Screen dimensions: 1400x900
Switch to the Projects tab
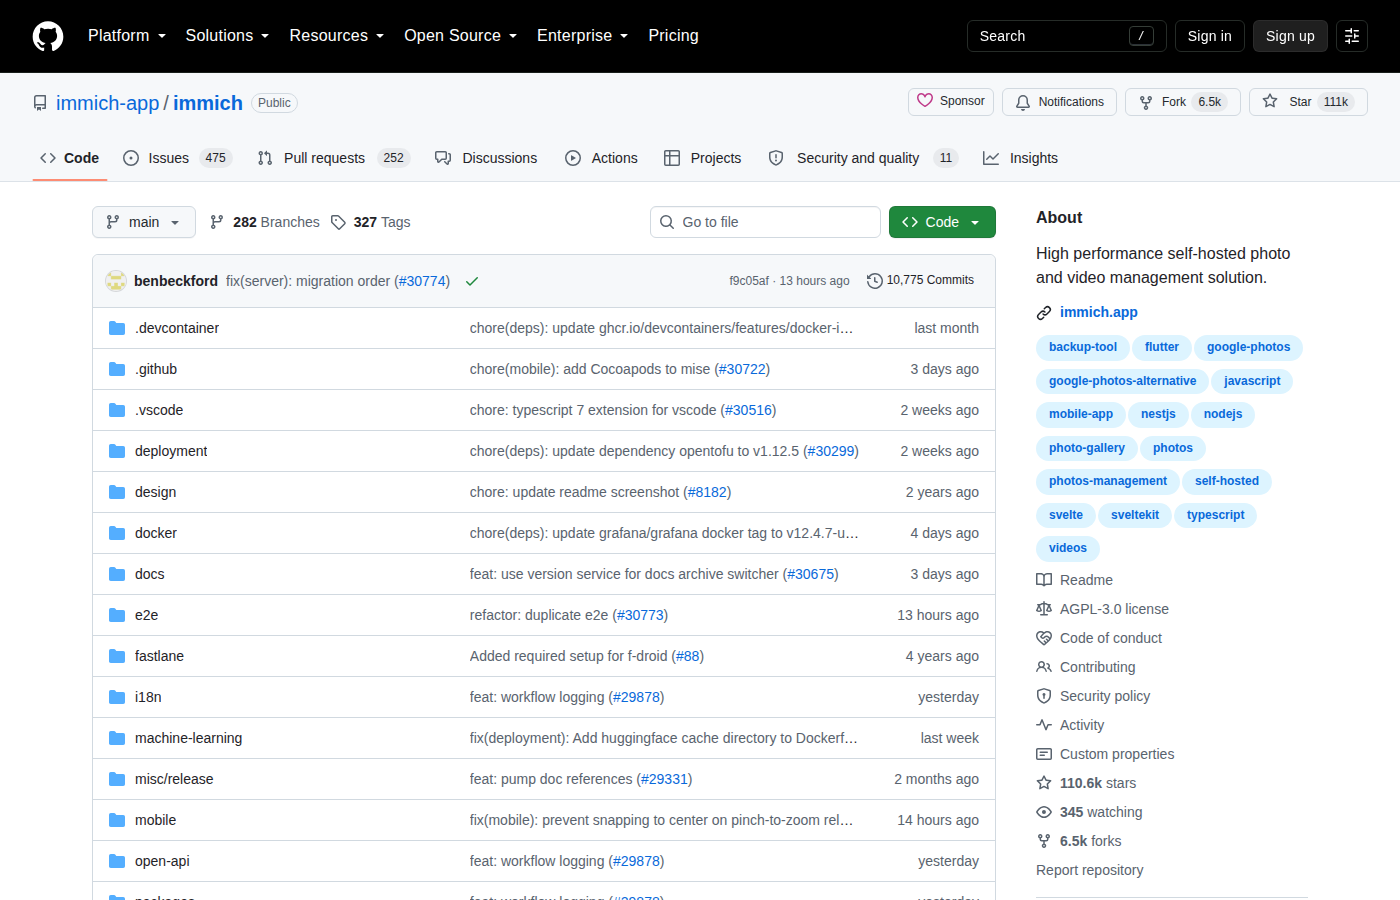[702, 158]
